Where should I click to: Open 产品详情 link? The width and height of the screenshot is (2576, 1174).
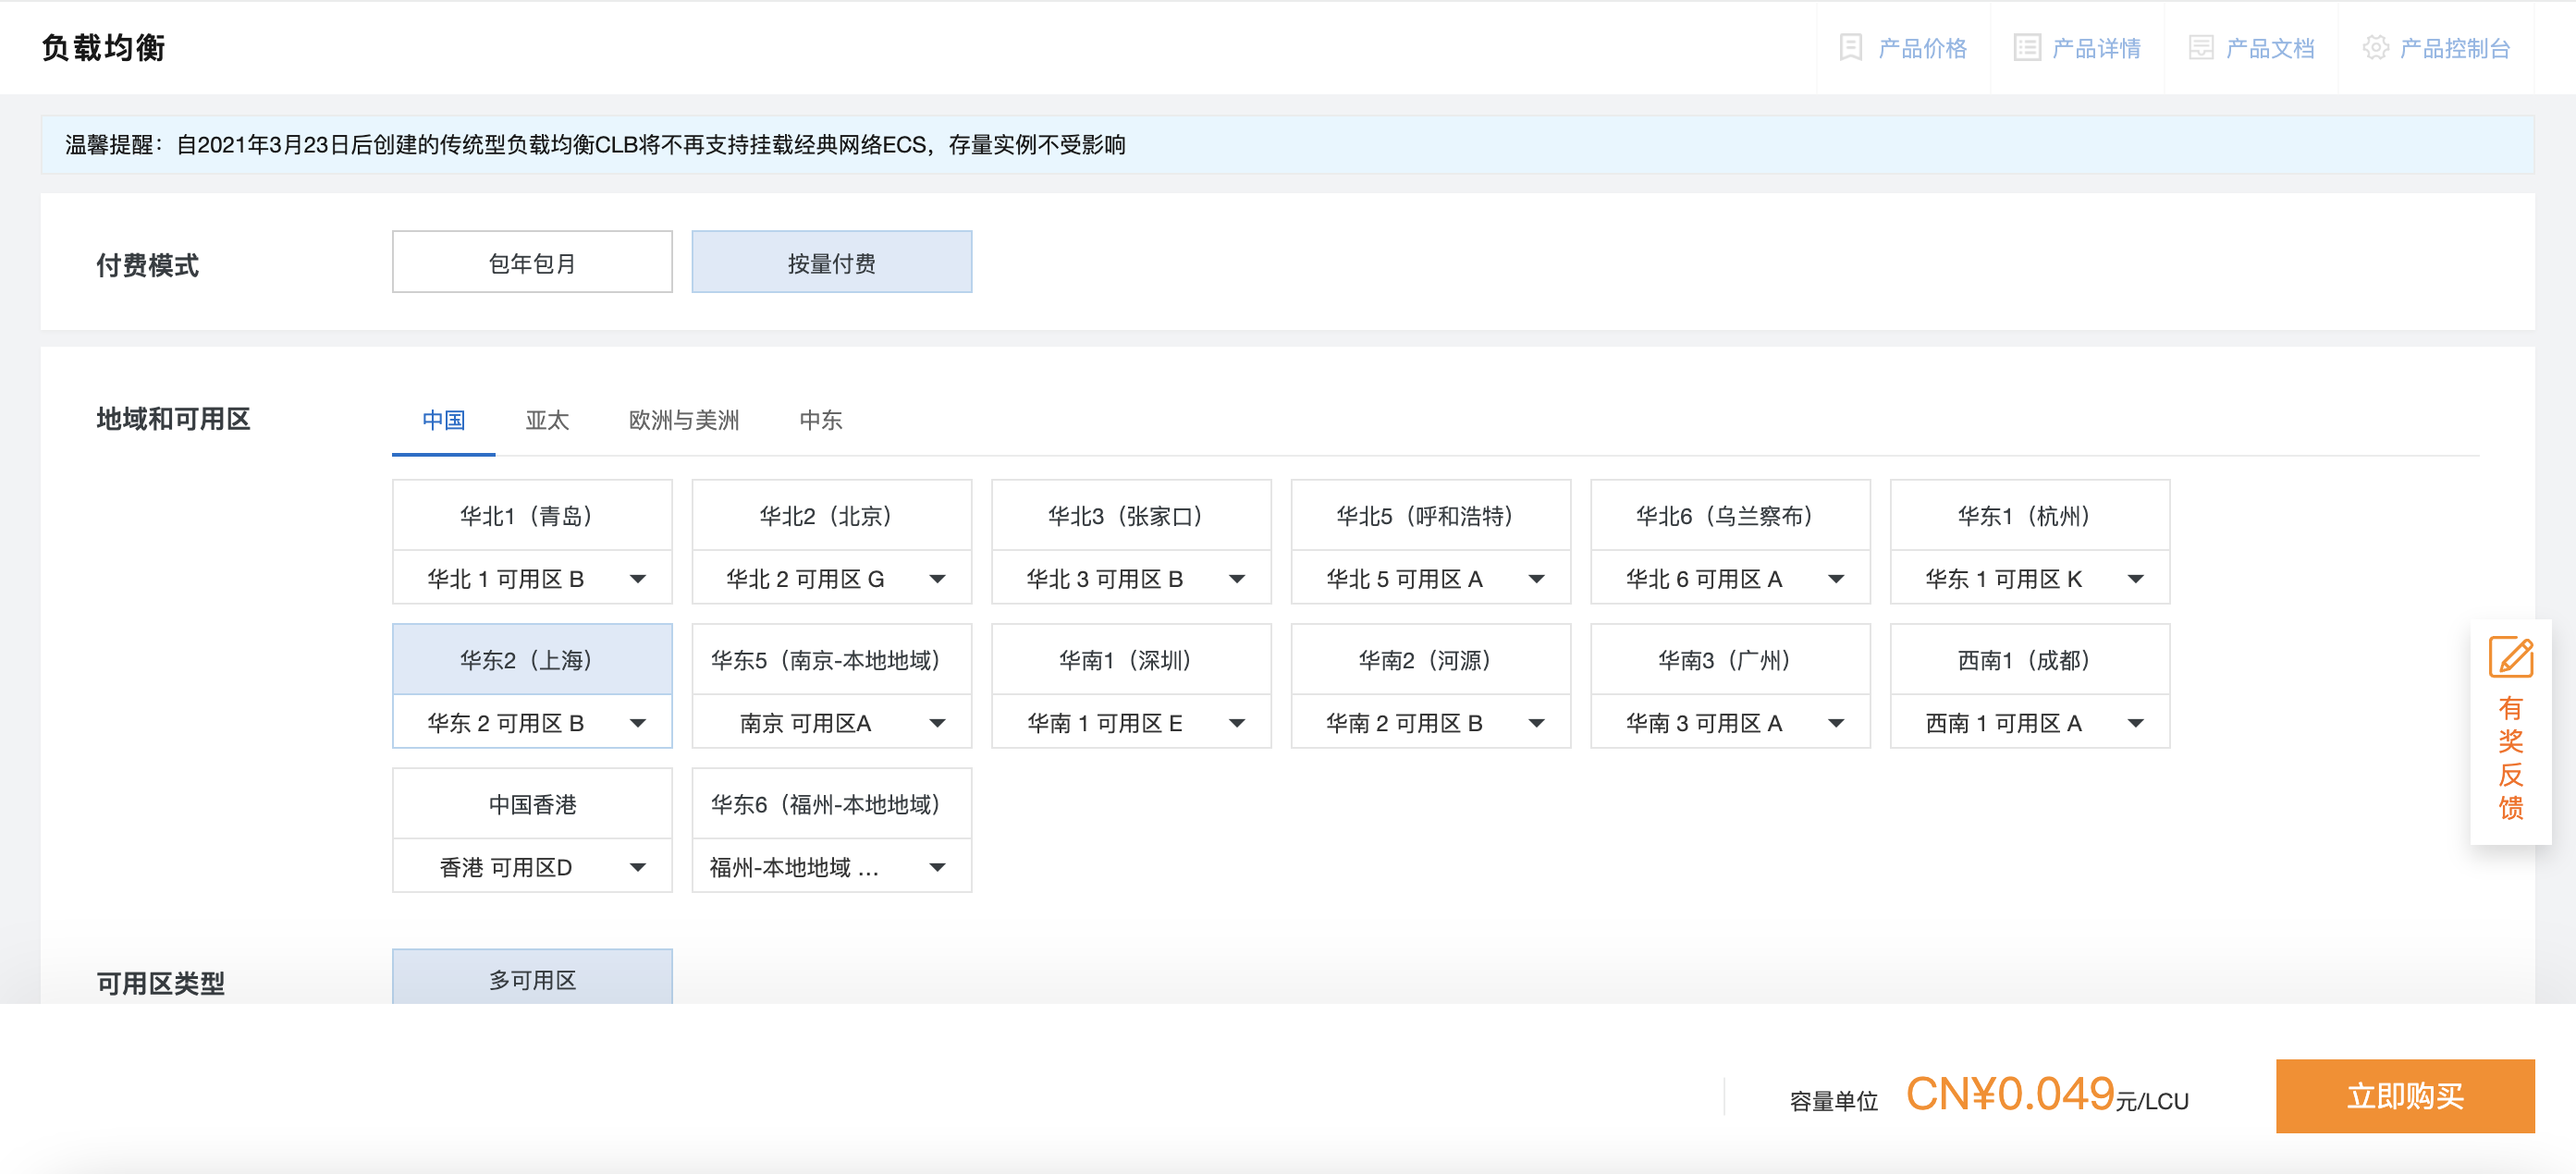pyautogui.click(x=2095, y=48)
